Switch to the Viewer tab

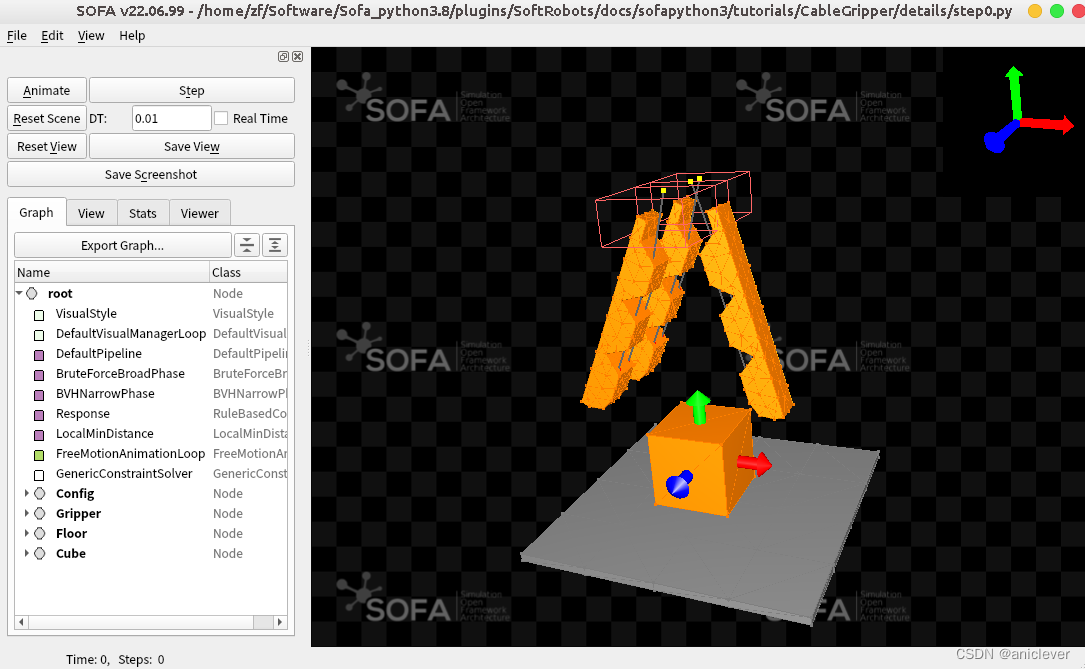pos(199,212)
